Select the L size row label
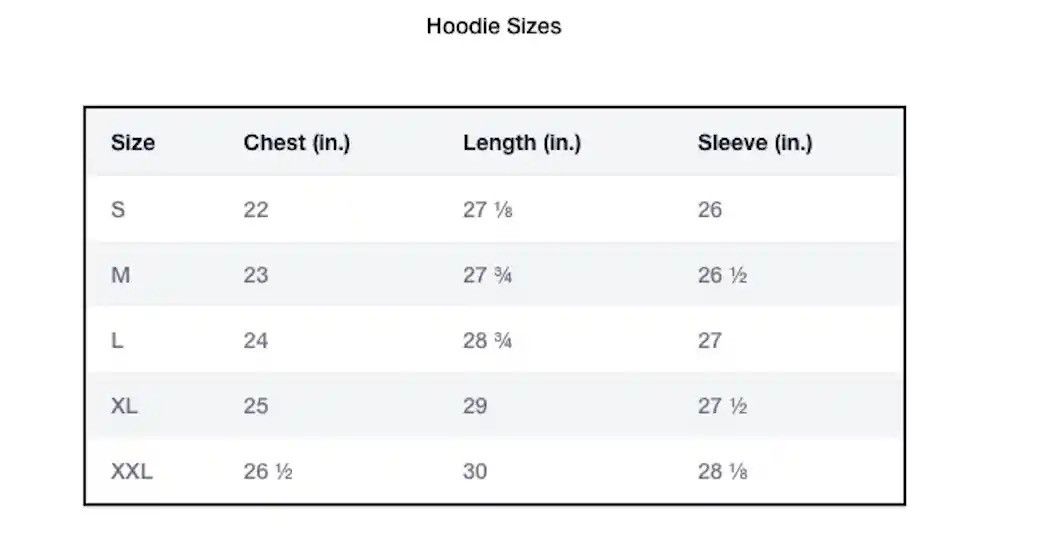Screen dimensions: 1050x546 coord(117,340)
